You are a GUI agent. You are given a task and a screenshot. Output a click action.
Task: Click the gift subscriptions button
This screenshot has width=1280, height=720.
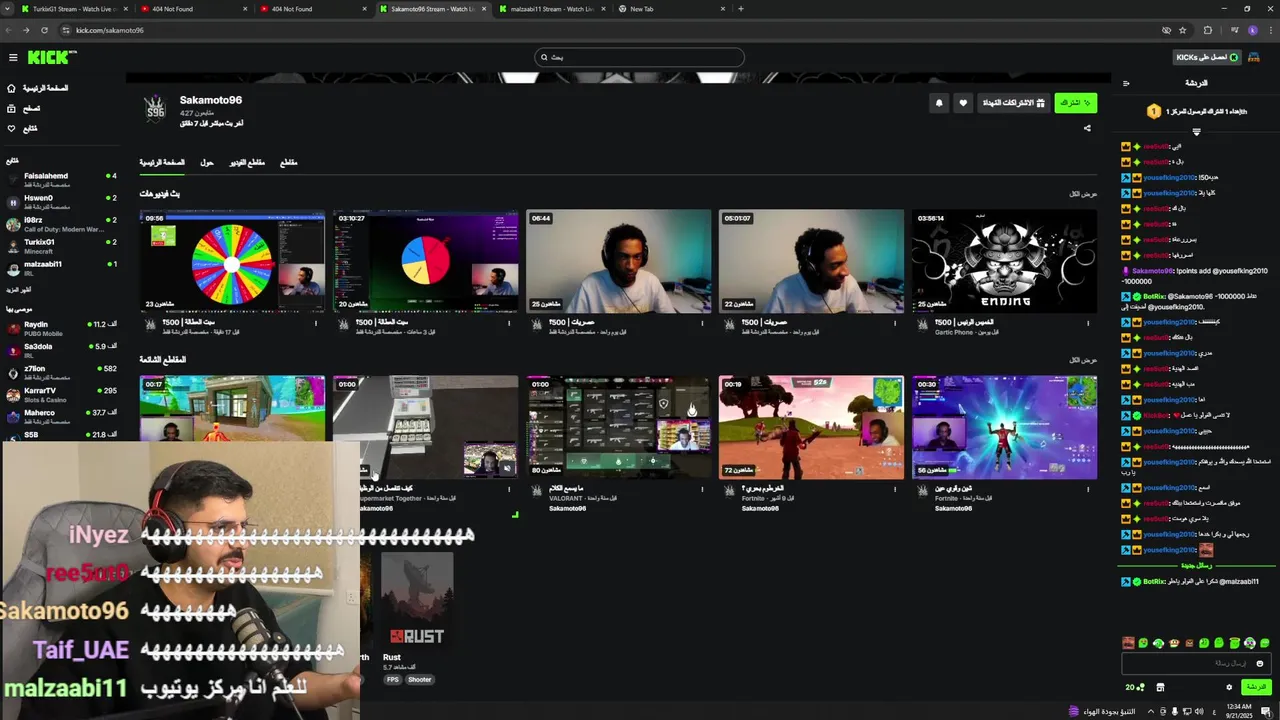click(x=1013, y=103)
